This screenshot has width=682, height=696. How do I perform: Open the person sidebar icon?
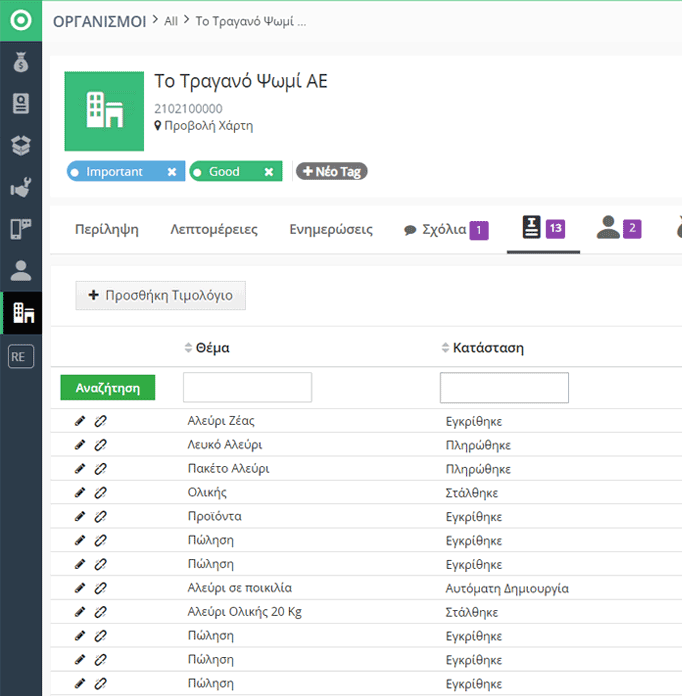tap(20, 270)
